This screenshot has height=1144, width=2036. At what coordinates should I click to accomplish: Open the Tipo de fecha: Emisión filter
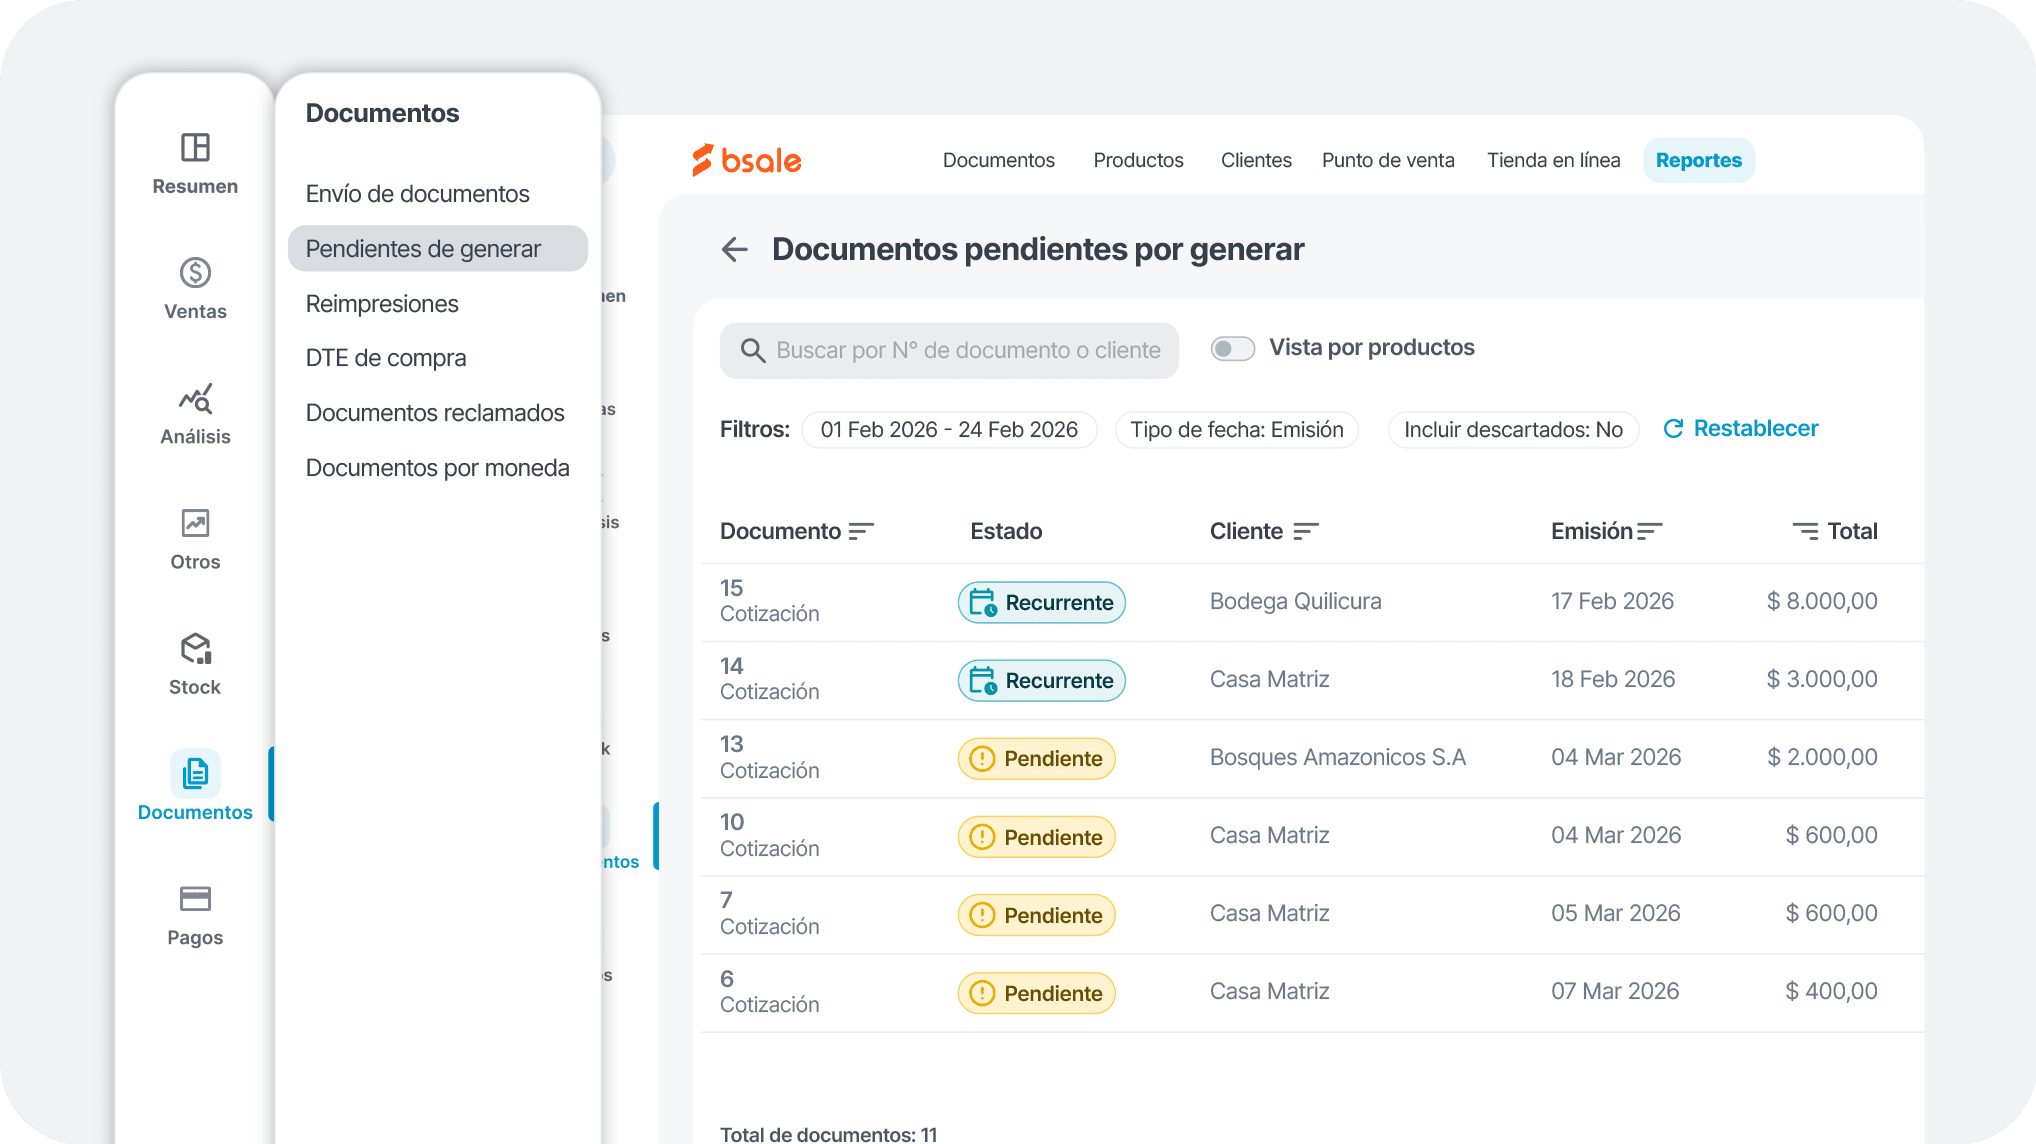[1236, 429]
